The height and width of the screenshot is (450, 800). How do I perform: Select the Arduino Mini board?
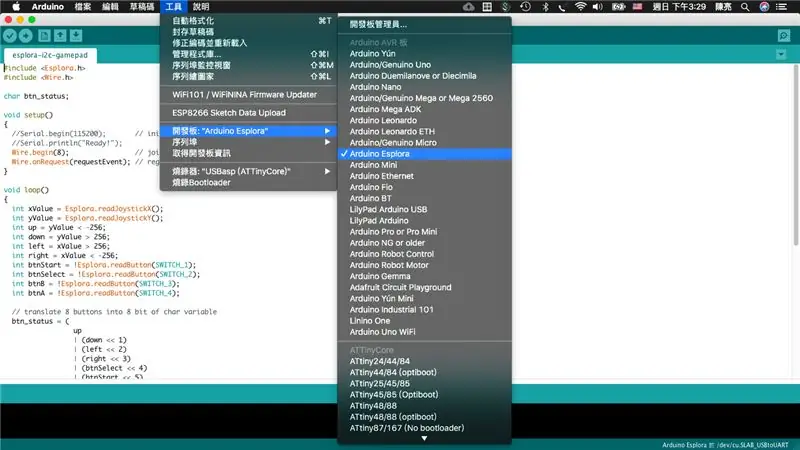pos(424,165)
